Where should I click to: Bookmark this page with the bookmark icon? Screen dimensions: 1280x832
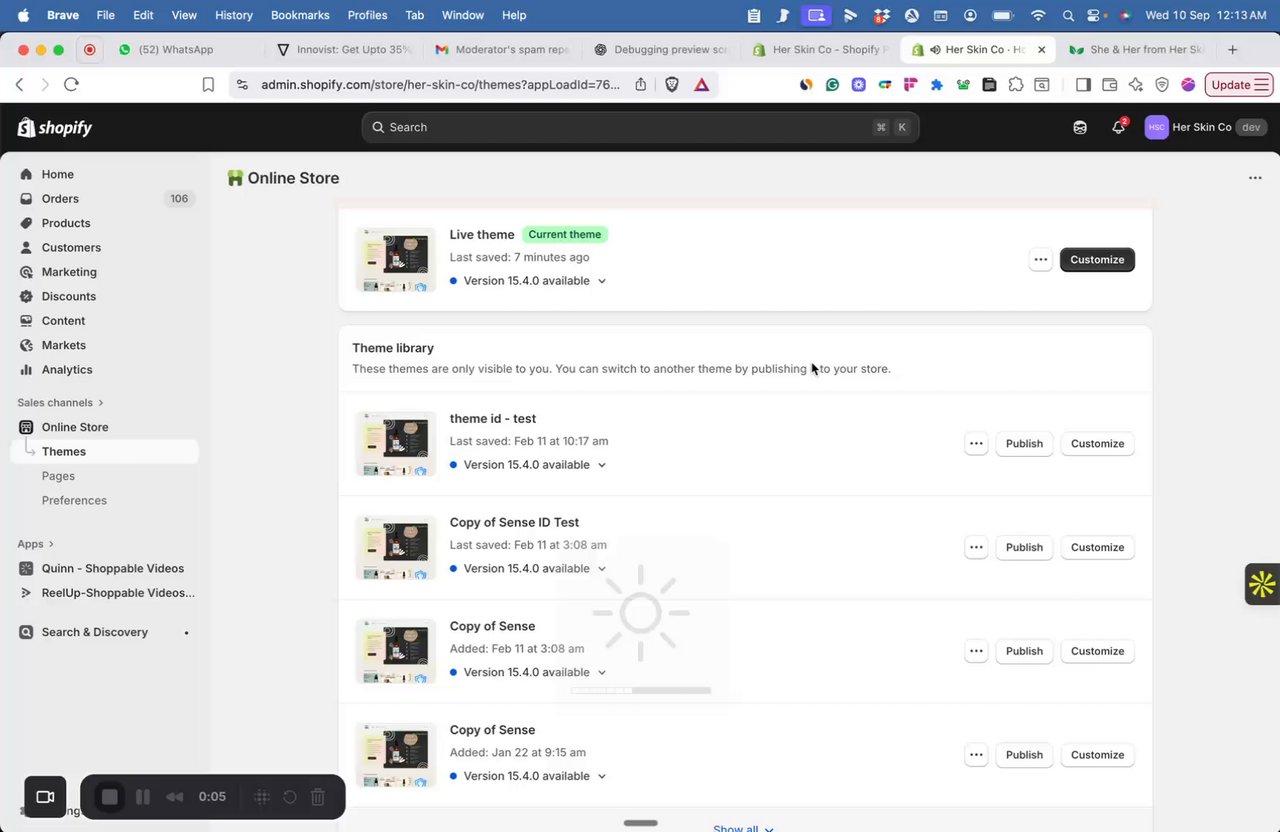click(208, 85)
